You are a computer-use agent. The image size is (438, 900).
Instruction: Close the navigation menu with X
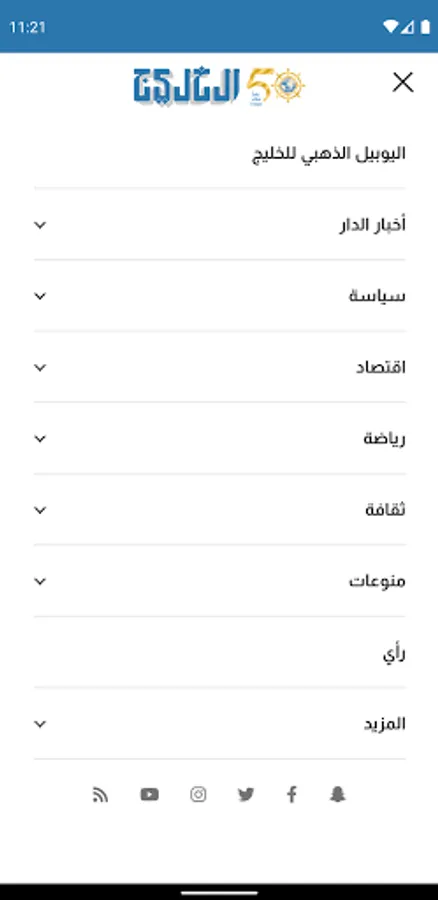point(403,83)
